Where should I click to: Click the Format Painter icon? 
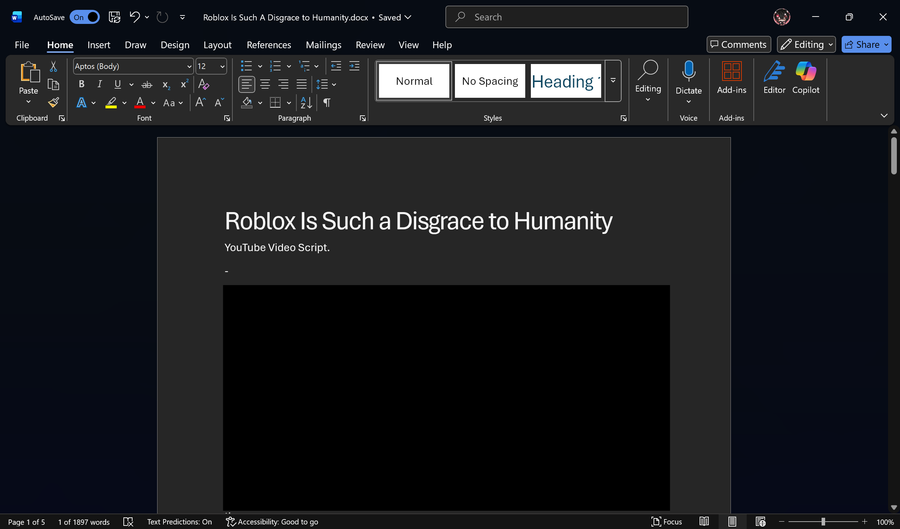click(x=53, y=102)
